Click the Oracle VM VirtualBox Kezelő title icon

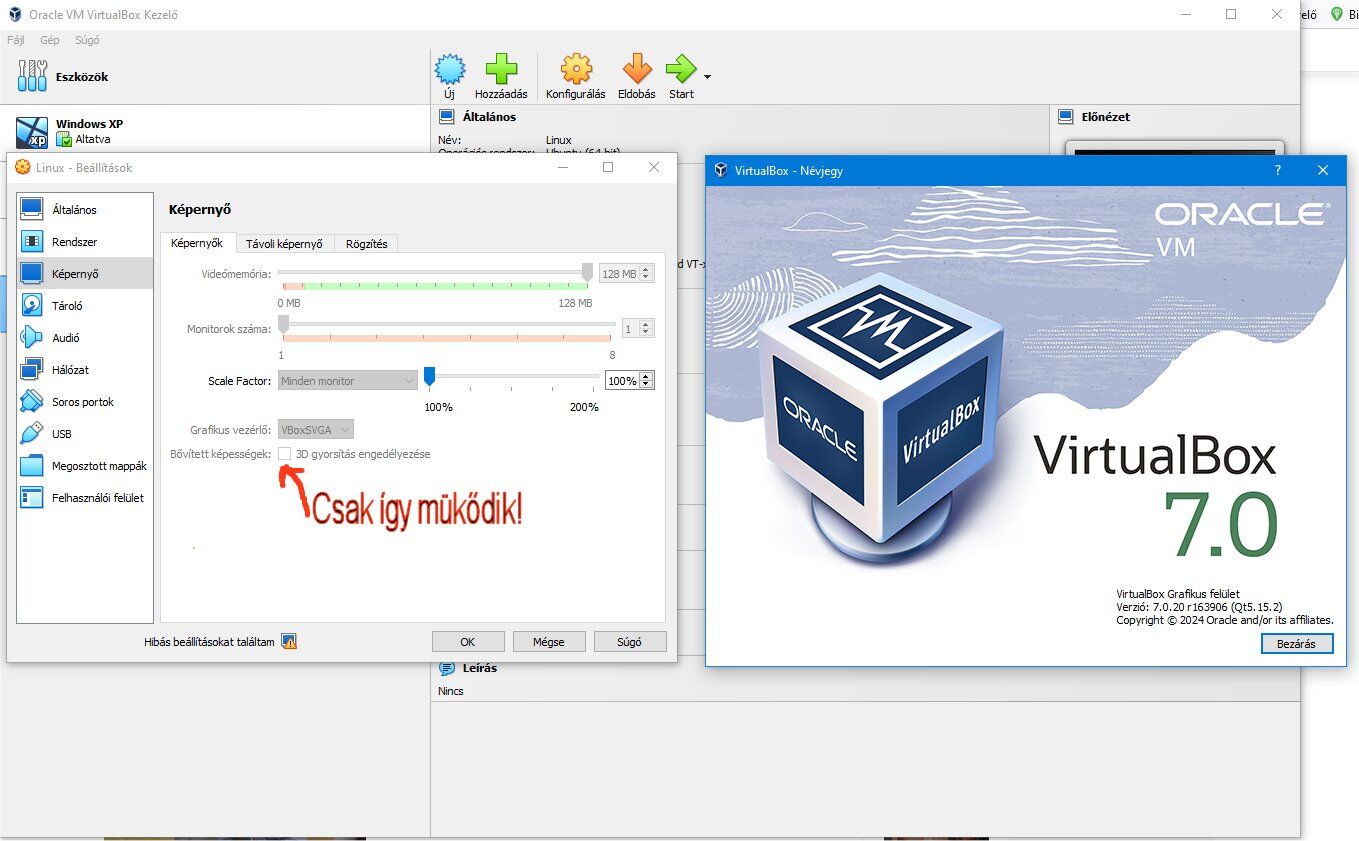coord(13,15)
